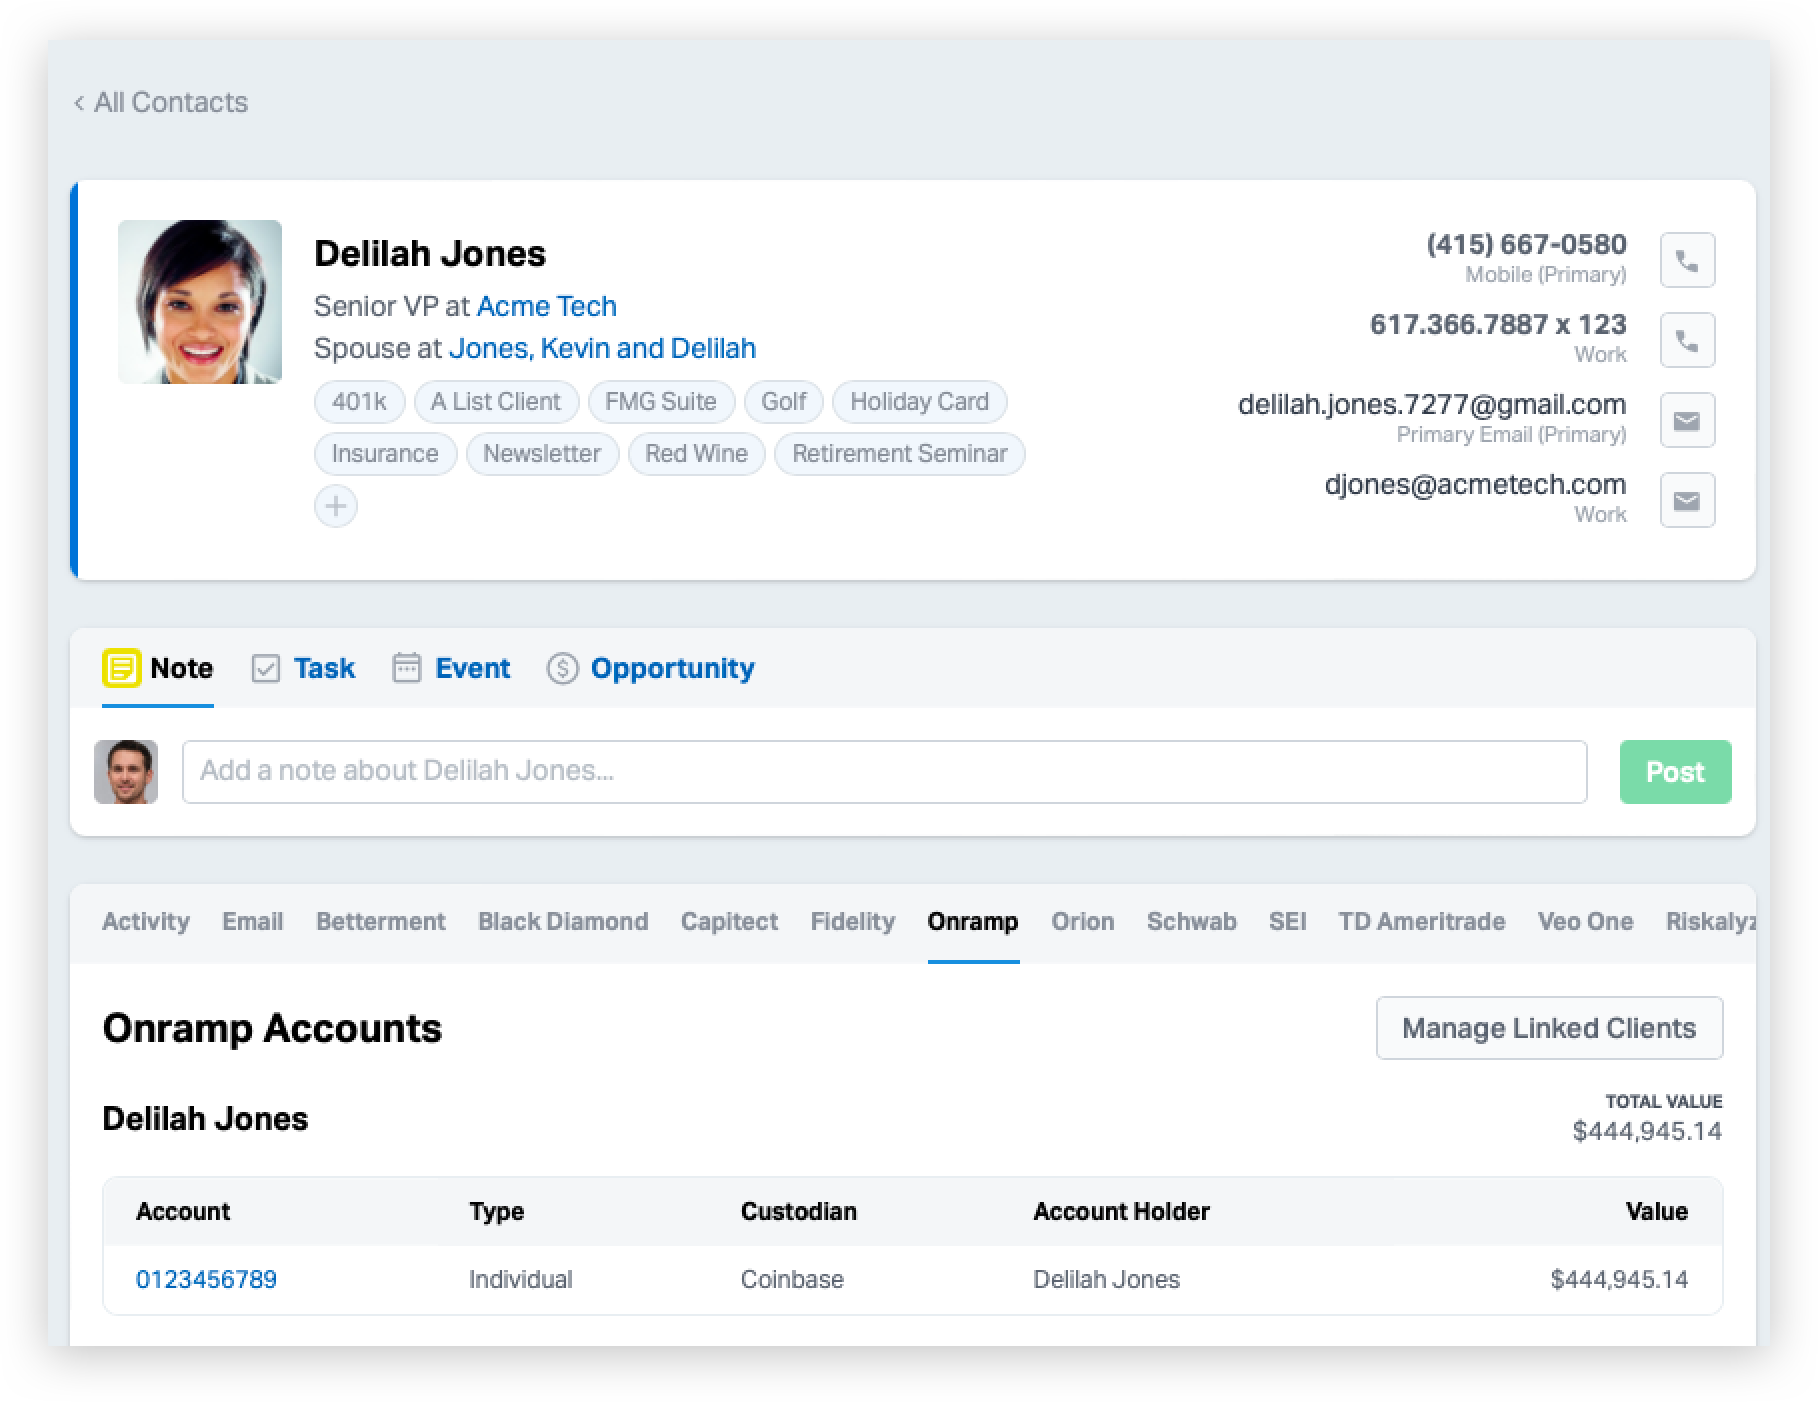Click the Onramp Accounts heading
Screen dimensions: 1818x1402
pos(272,1028)
